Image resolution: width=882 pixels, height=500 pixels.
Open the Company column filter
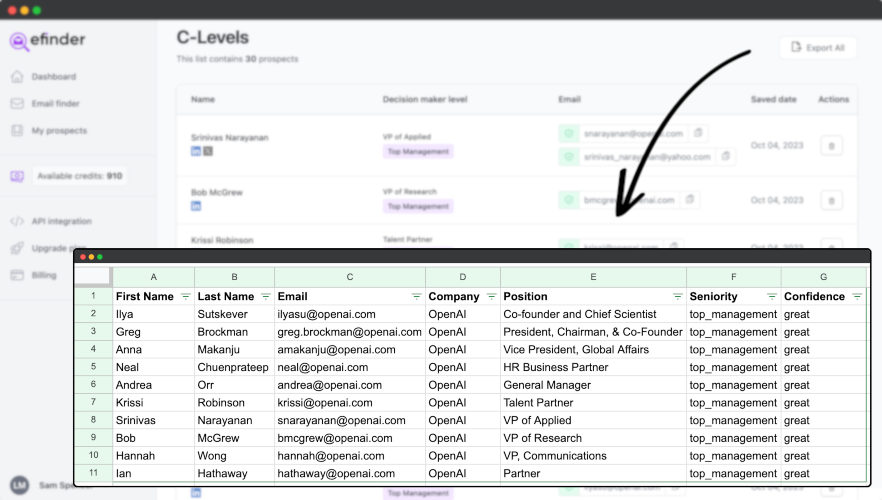click(492, 296)
